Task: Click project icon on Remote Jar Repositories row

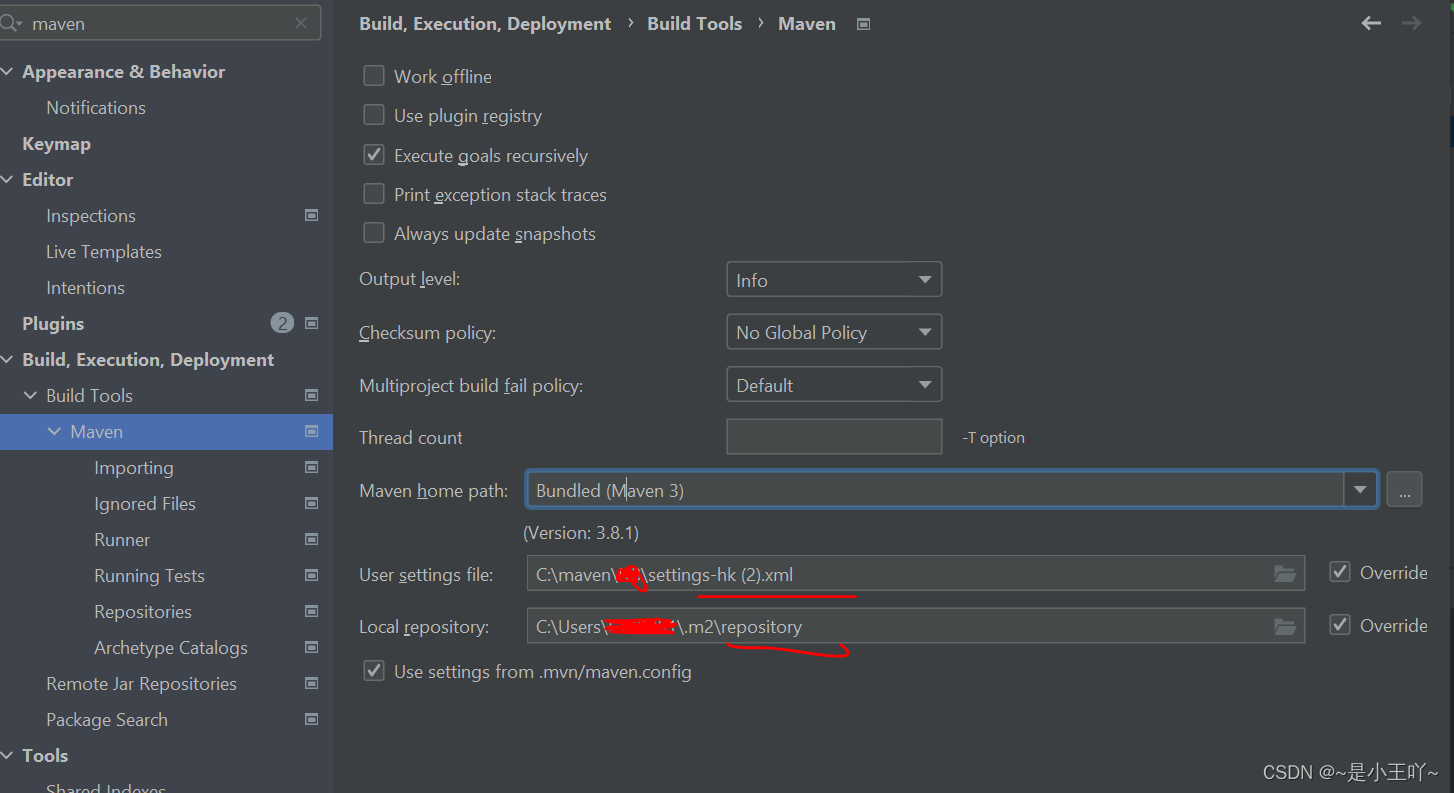Action: pos(311,683)
